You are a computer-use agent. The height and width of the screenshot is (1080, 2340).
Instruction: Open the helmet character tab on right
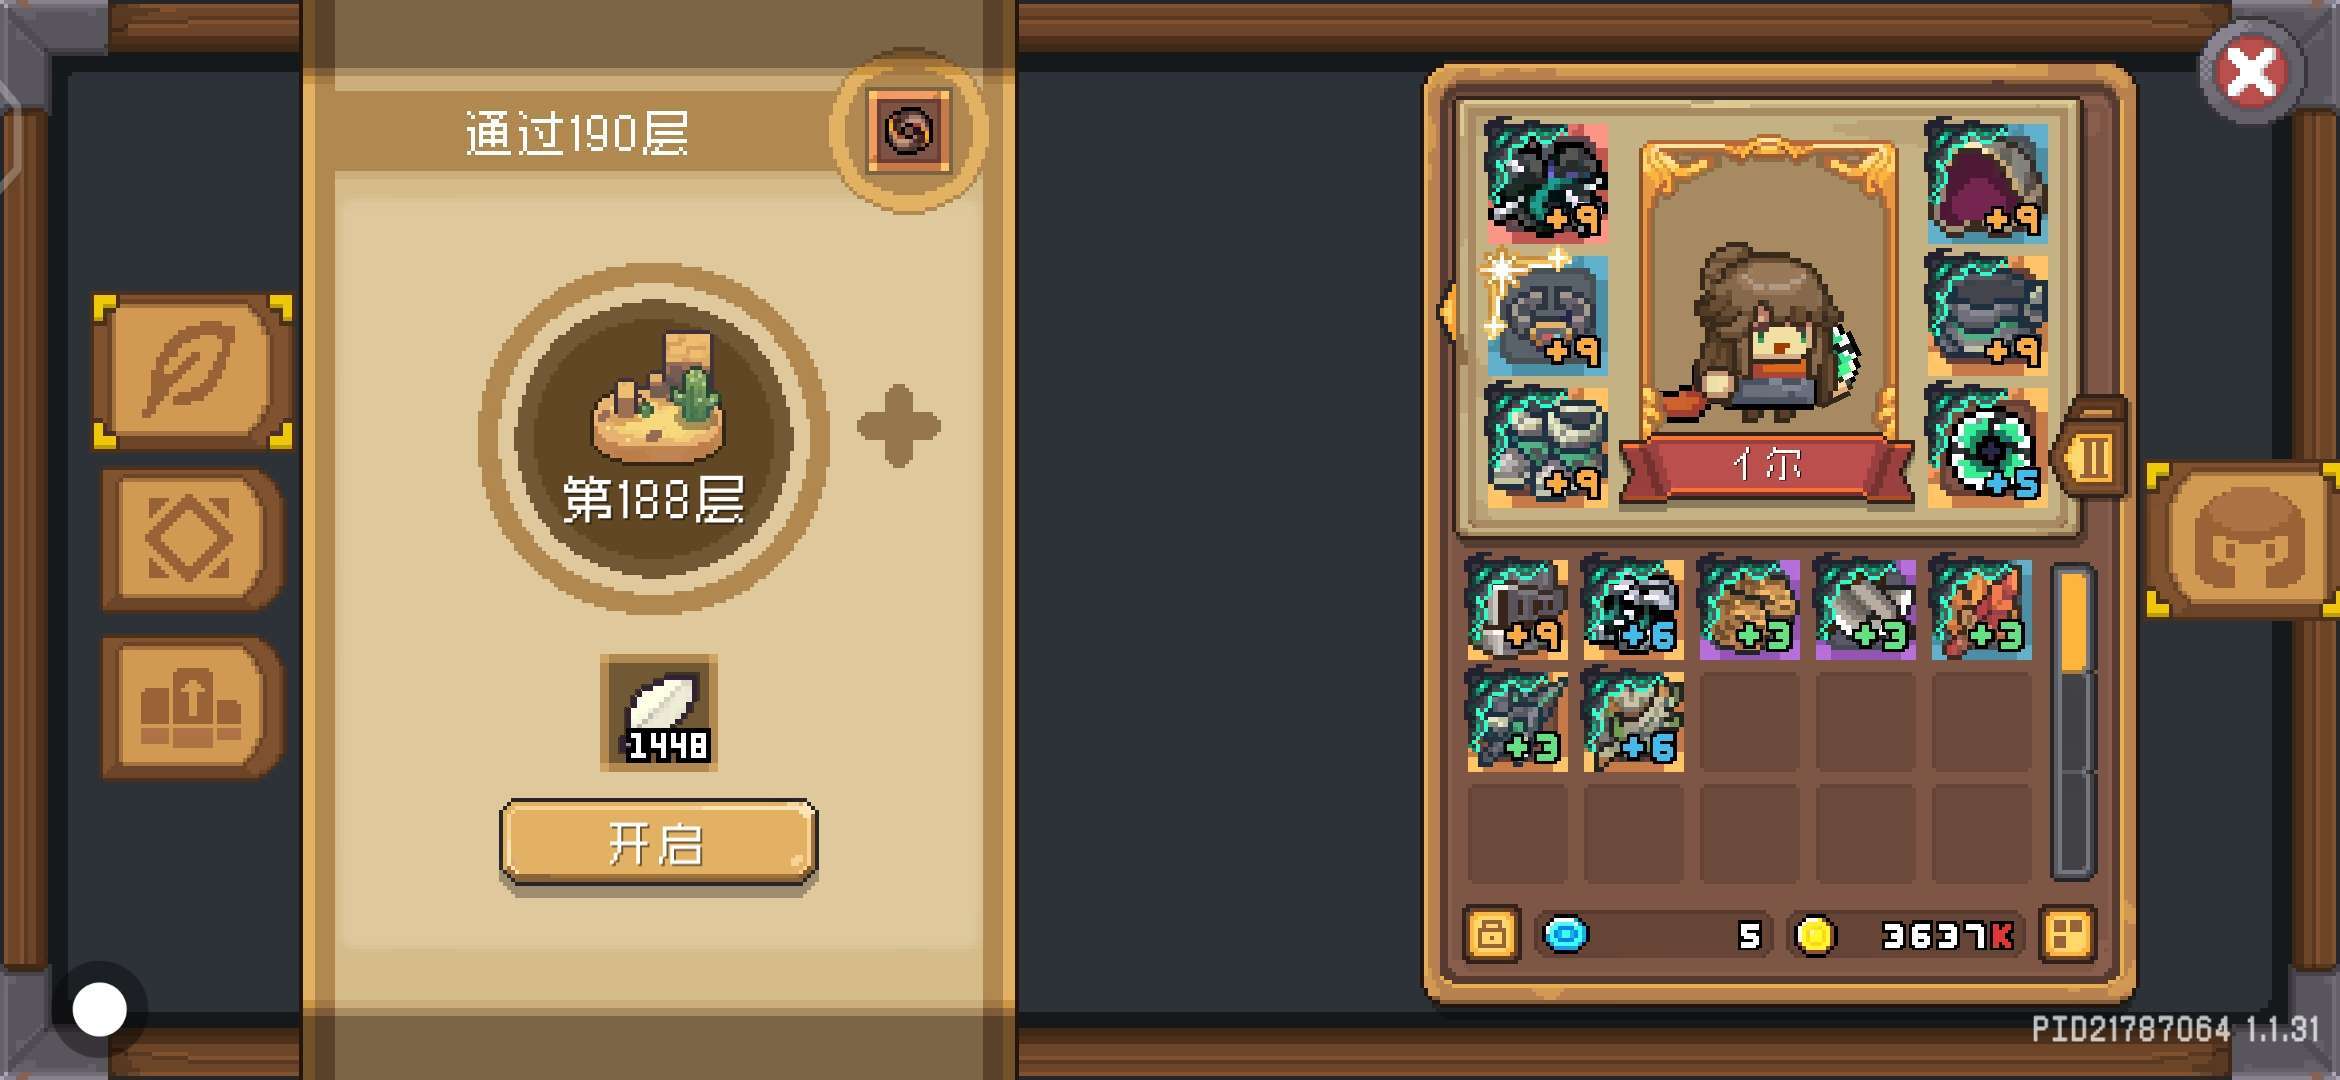2245,540
